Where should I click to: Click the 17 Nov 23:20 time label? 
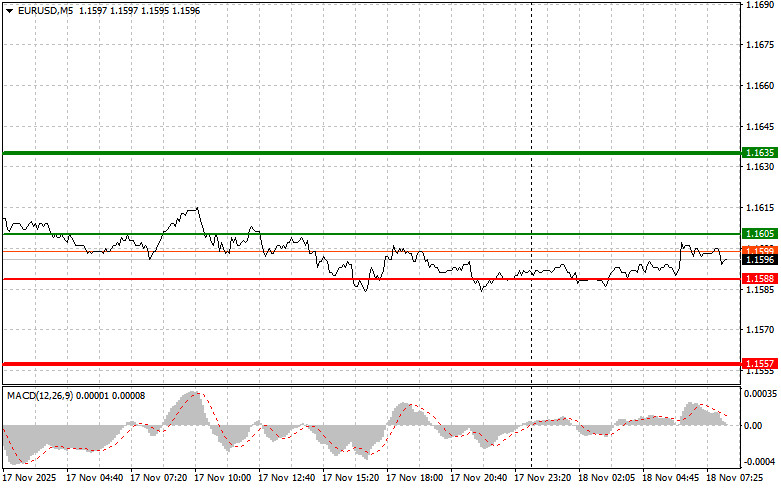(542, 478)
